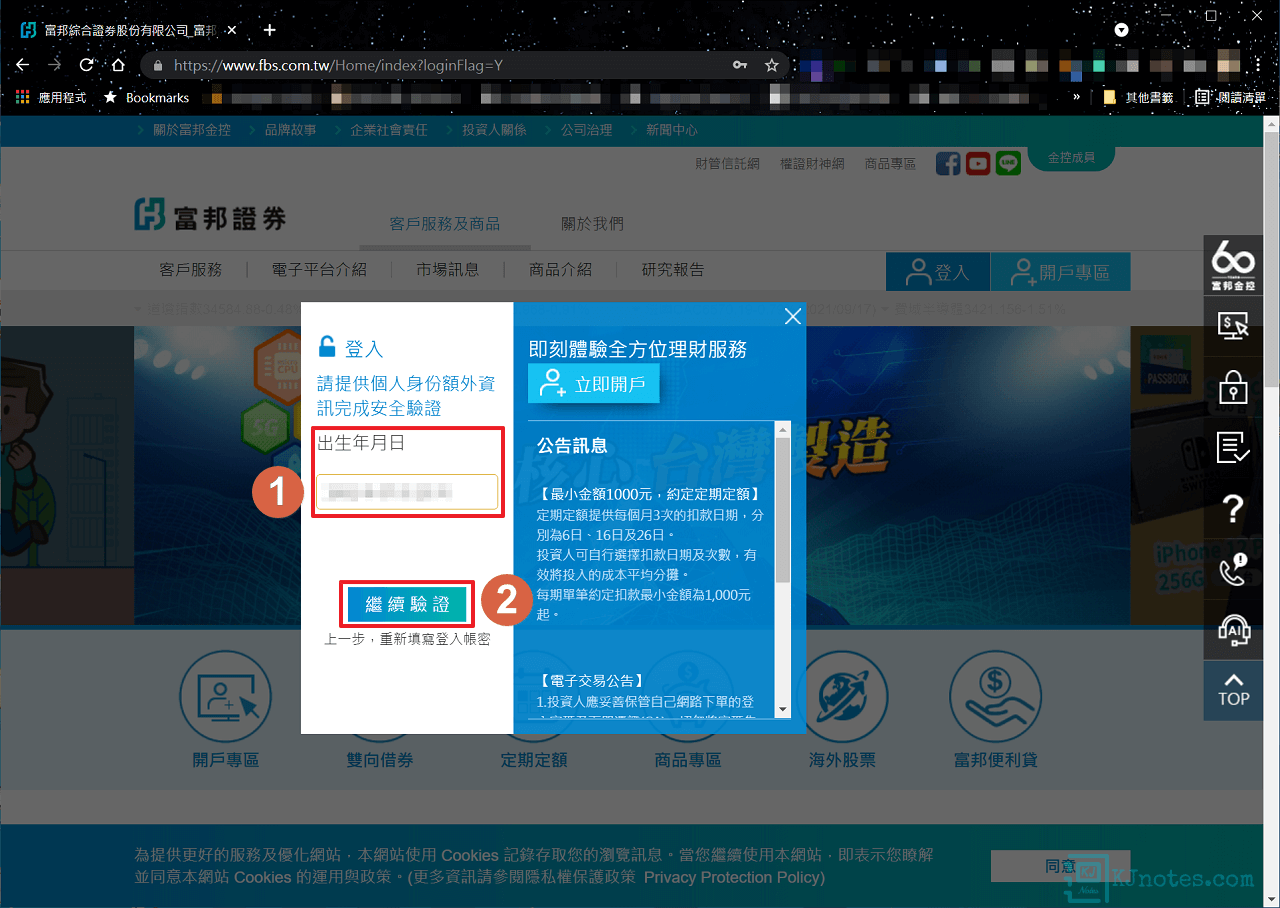The width and height of the screenshot is (1280, 908).
Task: Switch to 客戶服務及商品 tab
Action: pyautogui.click(x=445, y=224)
